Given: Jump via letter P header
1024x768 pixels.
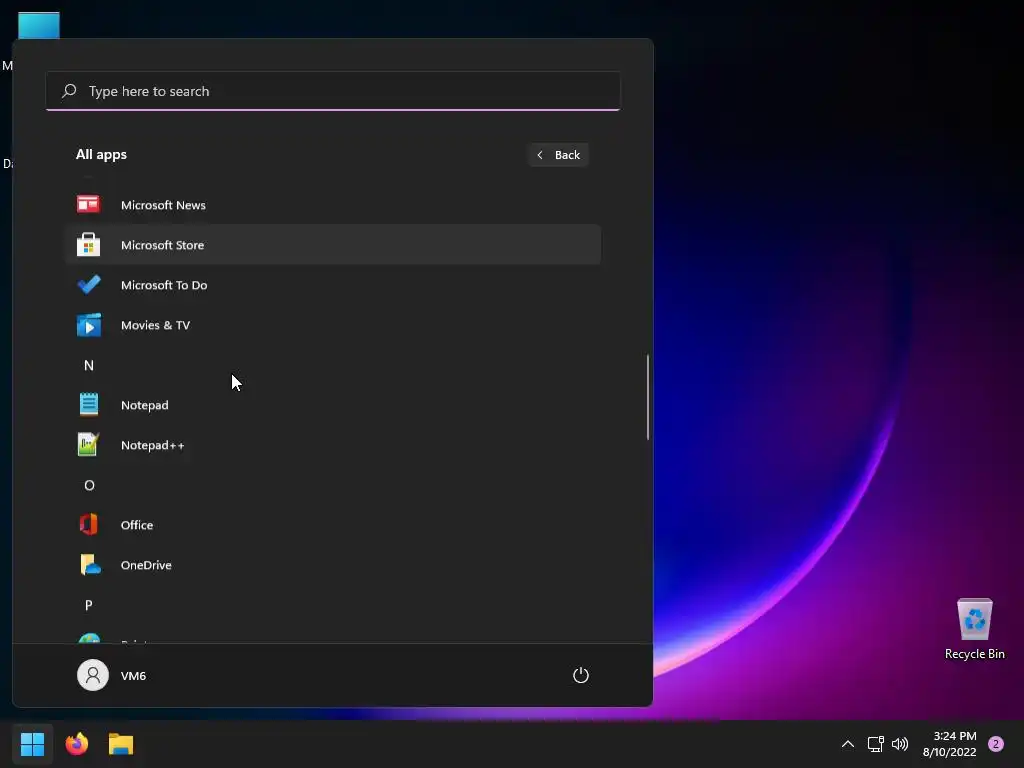Looking at the screenshot, I should [x=89, y=605].
